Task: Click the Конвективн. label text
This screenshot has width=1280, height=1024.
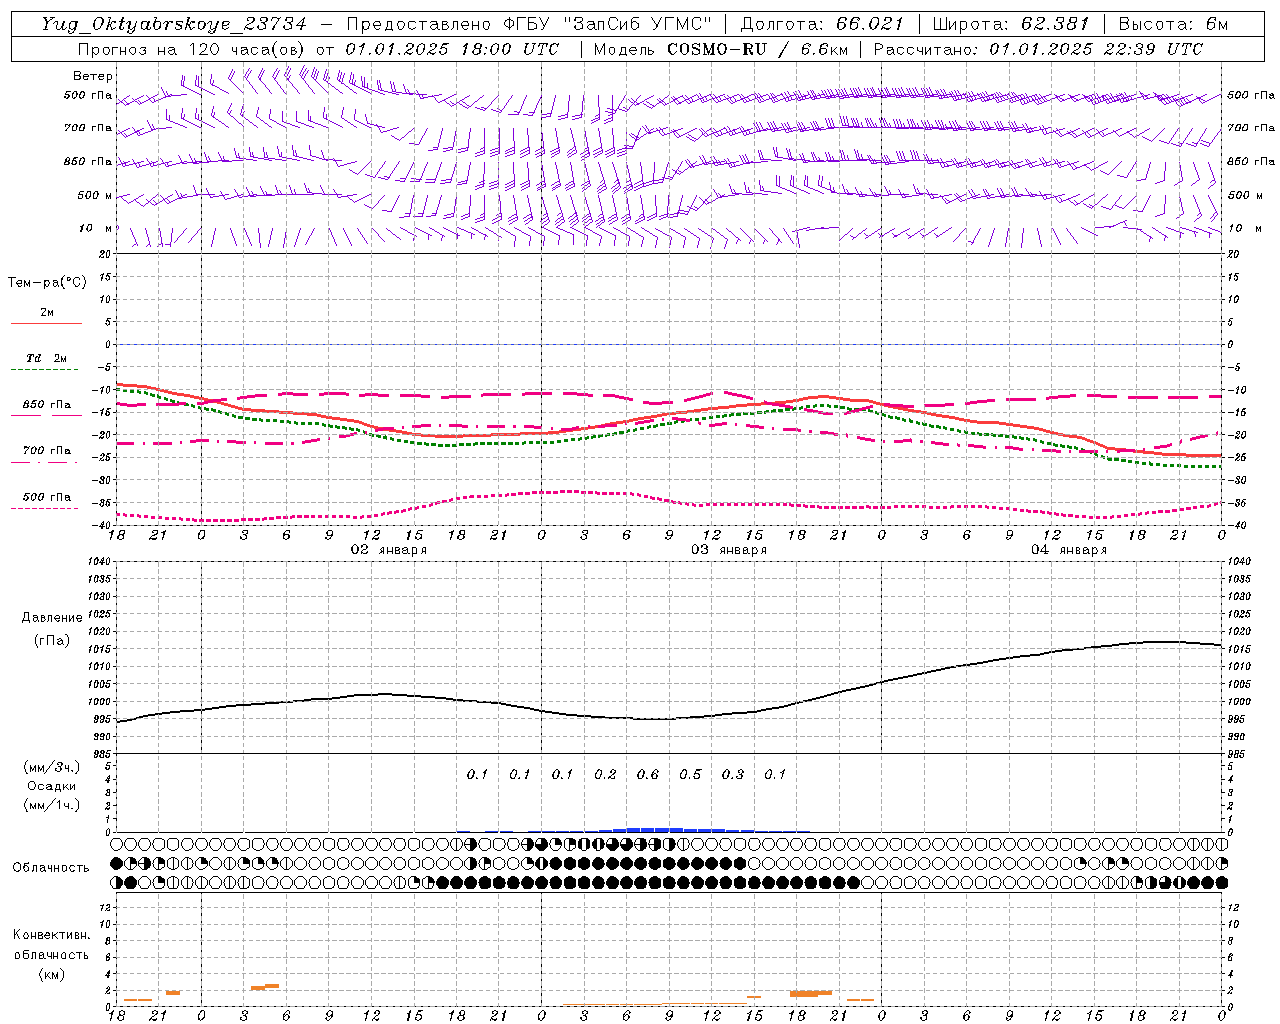Action: click(51, 935)
